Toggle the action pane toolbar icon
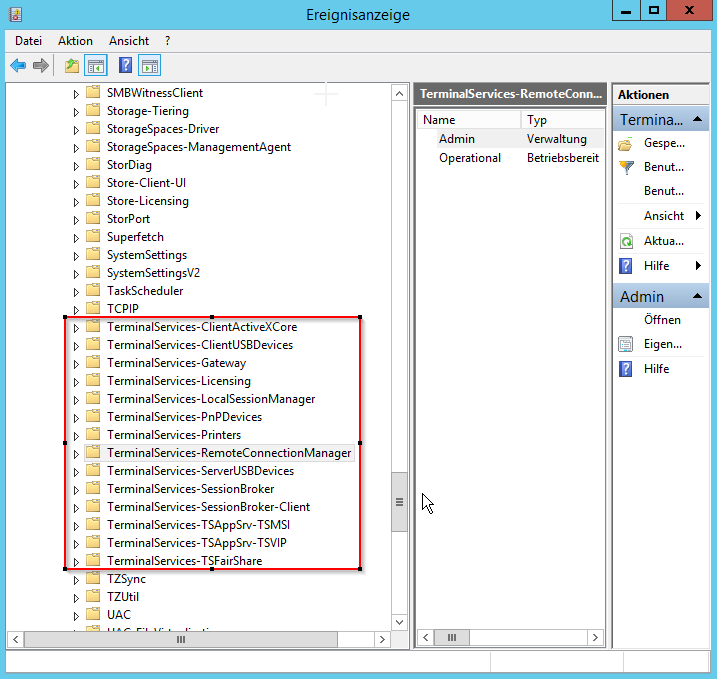Screen dimensions: 717x679 click(150, 66)
